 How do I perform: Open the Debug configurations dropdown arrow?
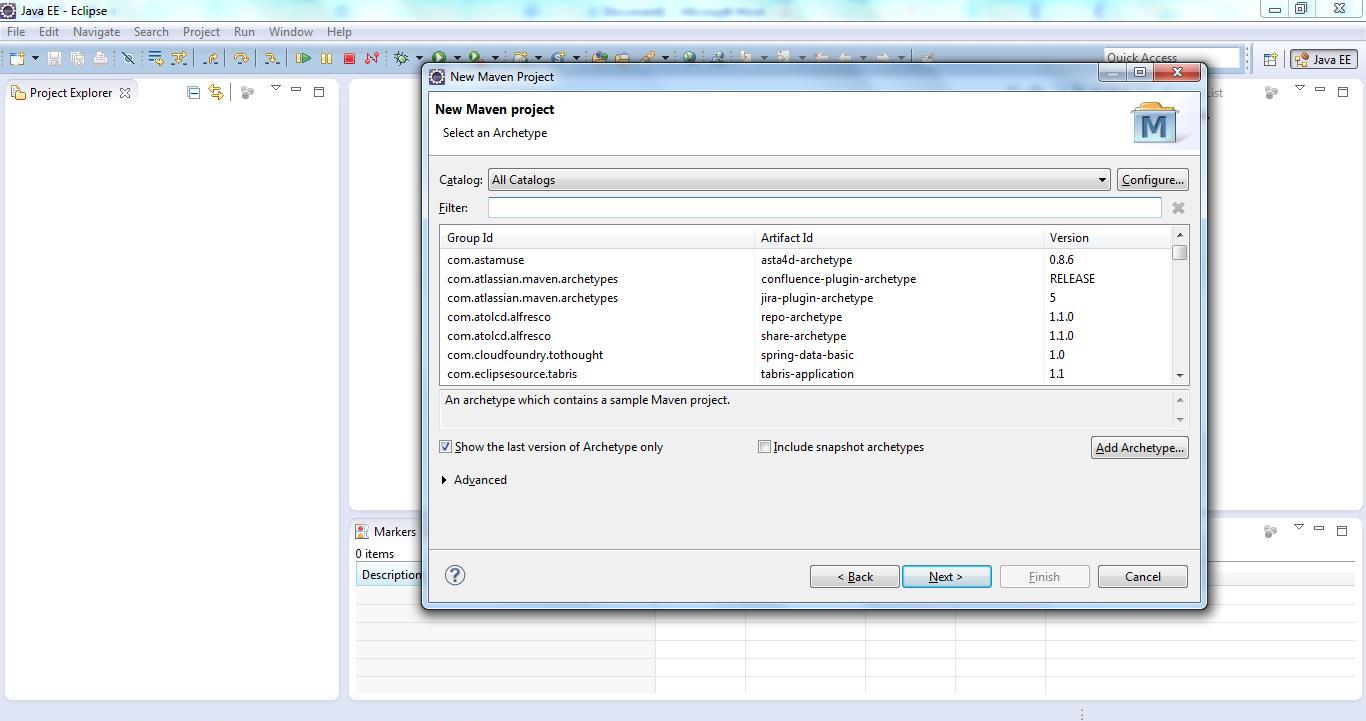click(419, 58)
